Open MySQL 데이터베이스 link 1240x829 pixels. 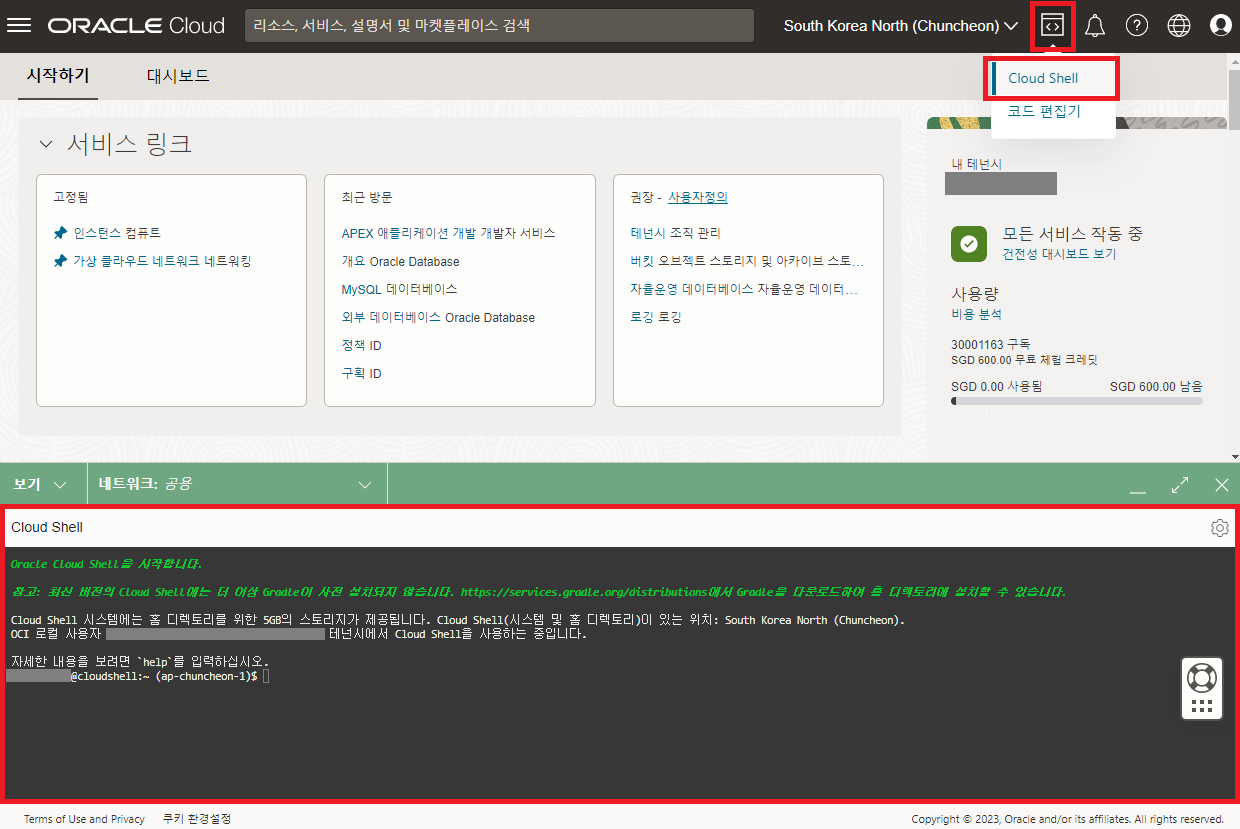[x=399, y=289]
